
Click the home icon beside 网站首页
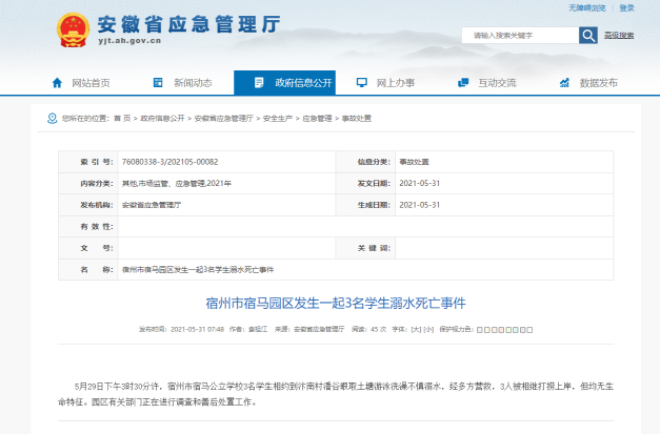(57, 83)
